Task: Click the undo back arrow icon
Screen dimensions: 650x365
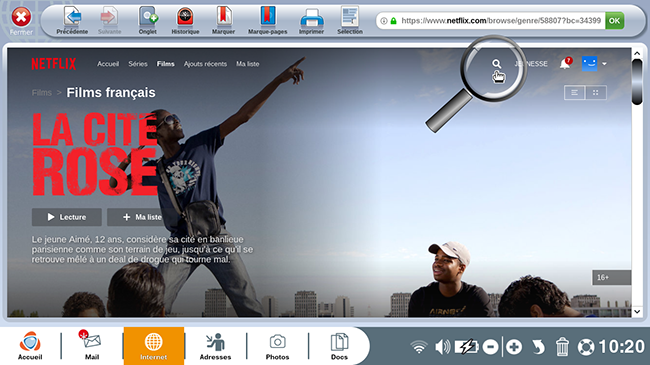Action: click(x=538, y=347)
